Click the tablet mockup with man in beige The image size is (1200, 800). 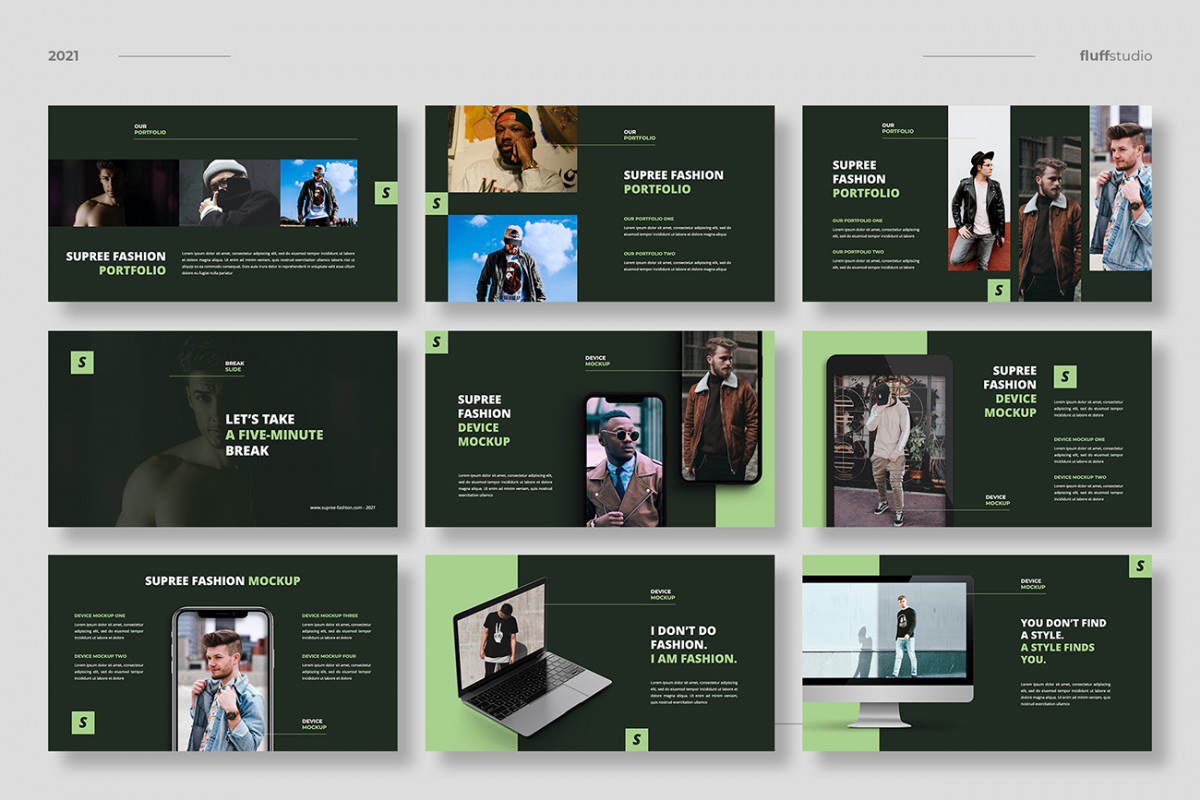click(x=890, y=441)
